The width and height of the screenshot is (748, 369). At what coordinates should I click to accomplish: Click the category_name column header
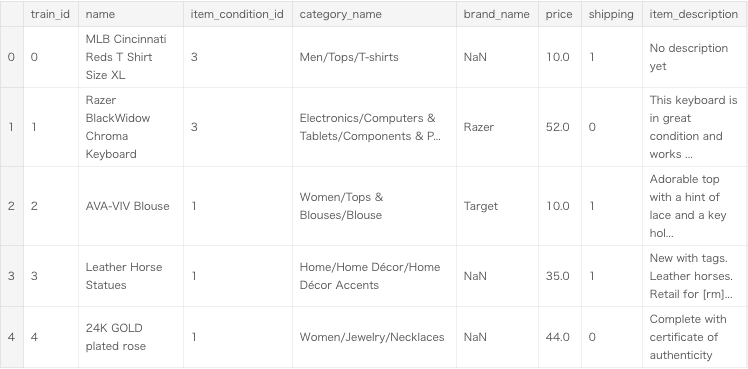click(x=374, y=14)
